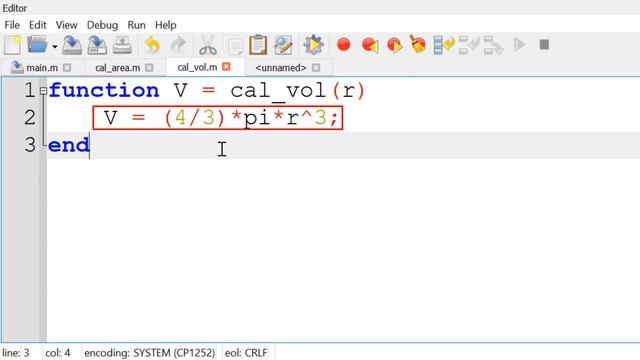Image resolution: width=640 pixels, height=360 pixels.
Task: Jump to previous breakpoint
Action: click(x=370, y=44)
